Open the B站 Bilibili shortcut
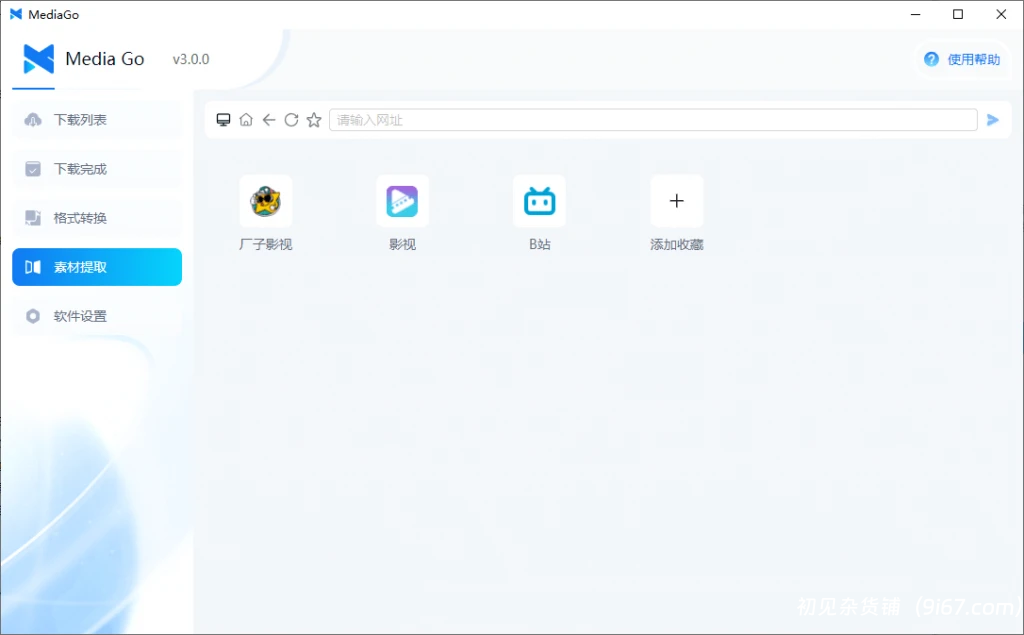This screenshot has height=635, width=1024. 539,201
